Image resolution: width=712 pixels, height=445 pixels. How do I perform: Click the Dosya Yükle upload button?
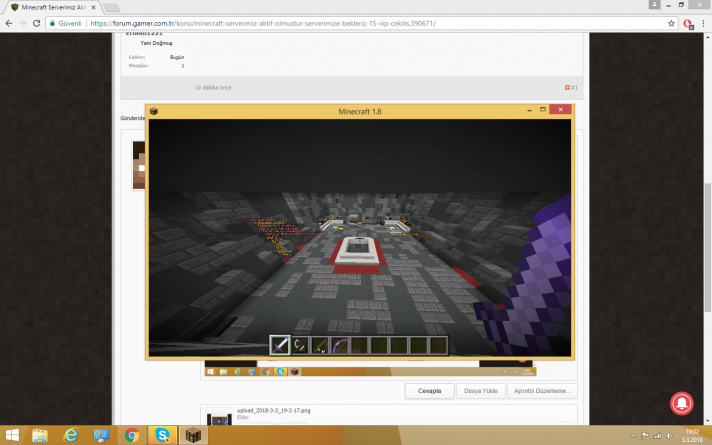480,391
